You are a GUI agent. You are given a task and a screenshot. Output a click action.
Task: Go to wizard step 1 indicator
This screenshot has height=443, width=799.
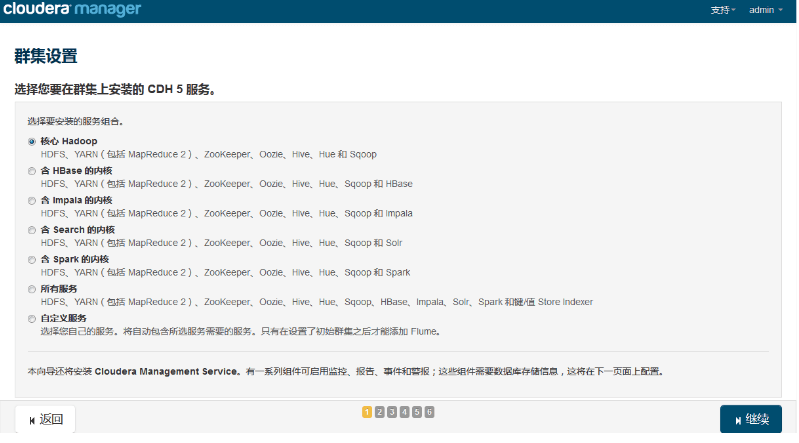click(x=367, y=411)
